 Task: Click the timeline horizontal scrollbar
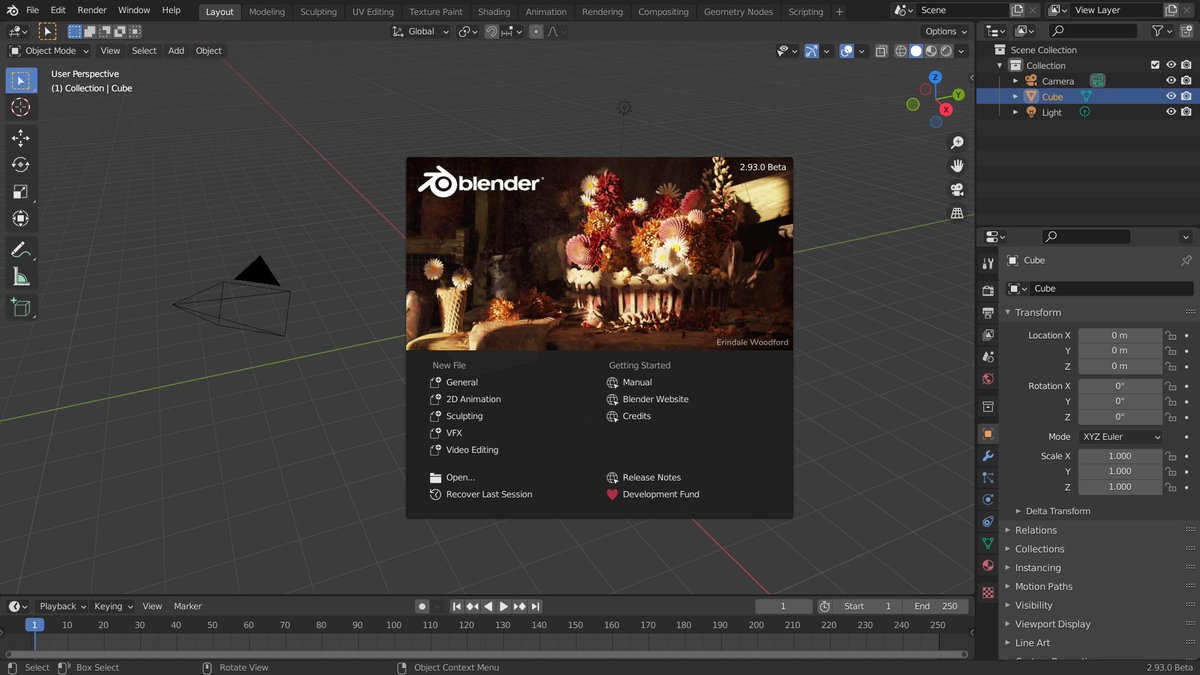click(x=487, y=654)
